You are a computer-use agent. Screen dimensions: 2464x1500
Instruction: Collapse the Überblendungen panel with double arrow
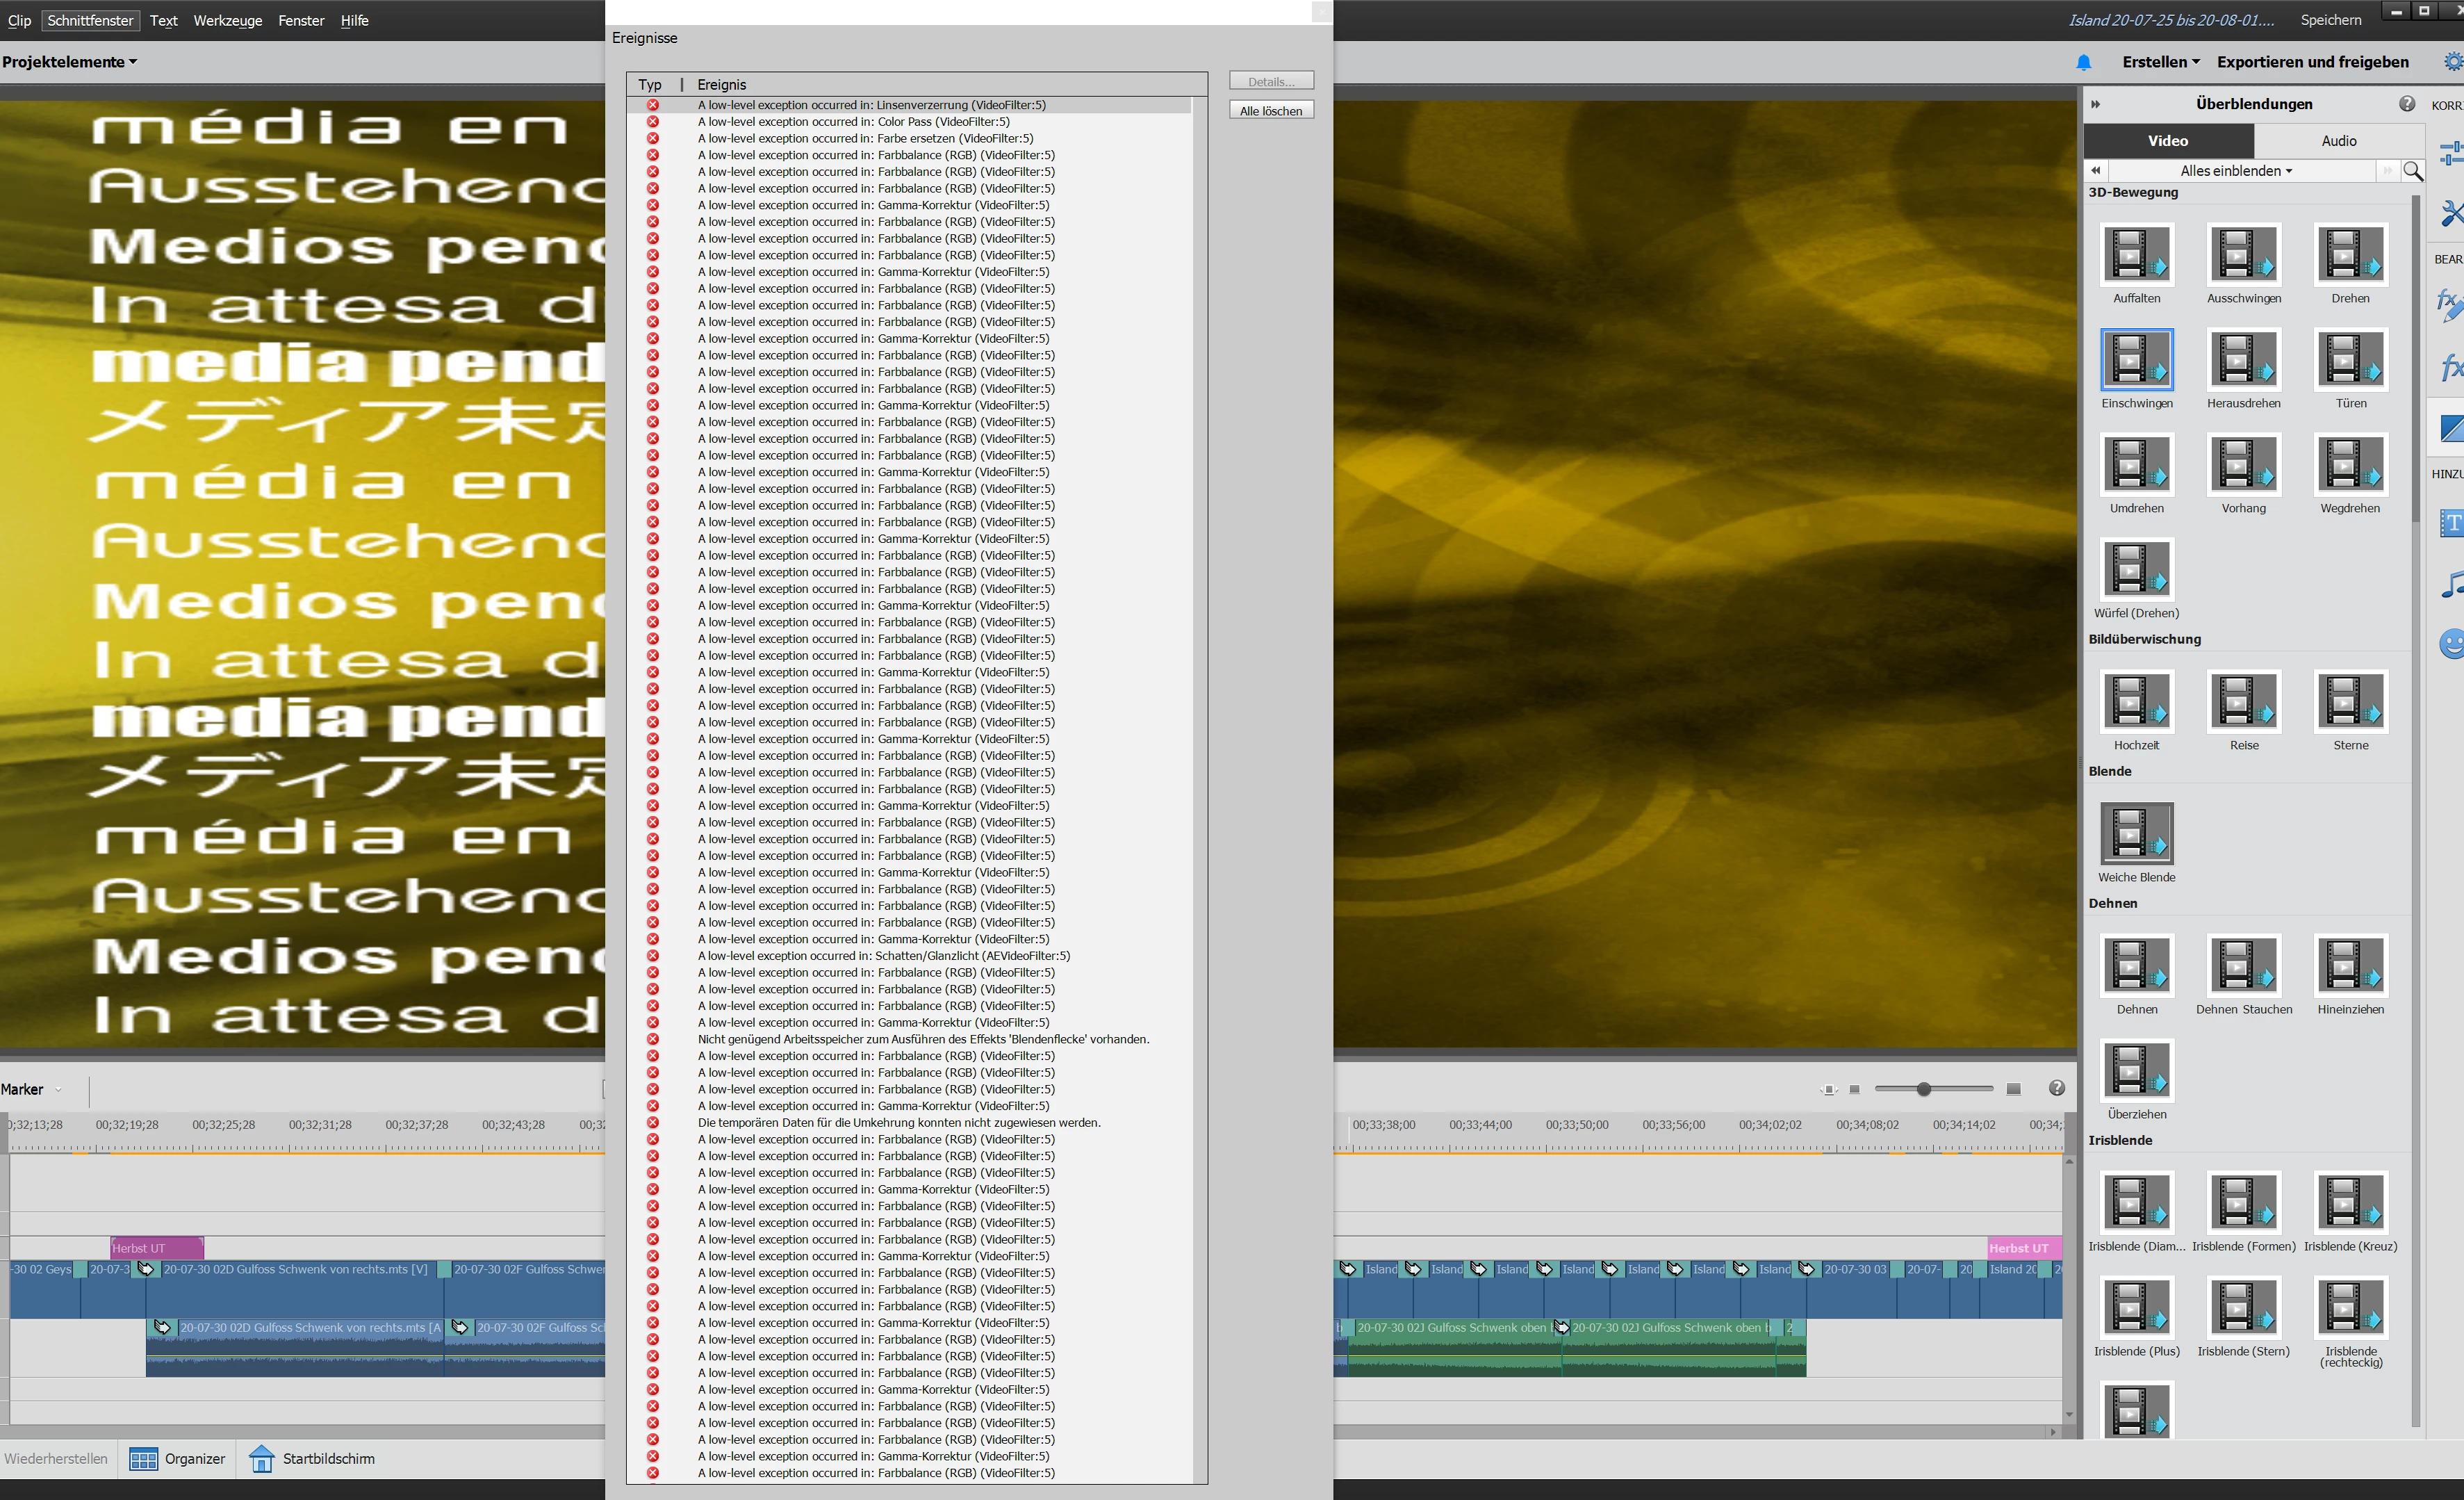click(x=2096, y=104)
